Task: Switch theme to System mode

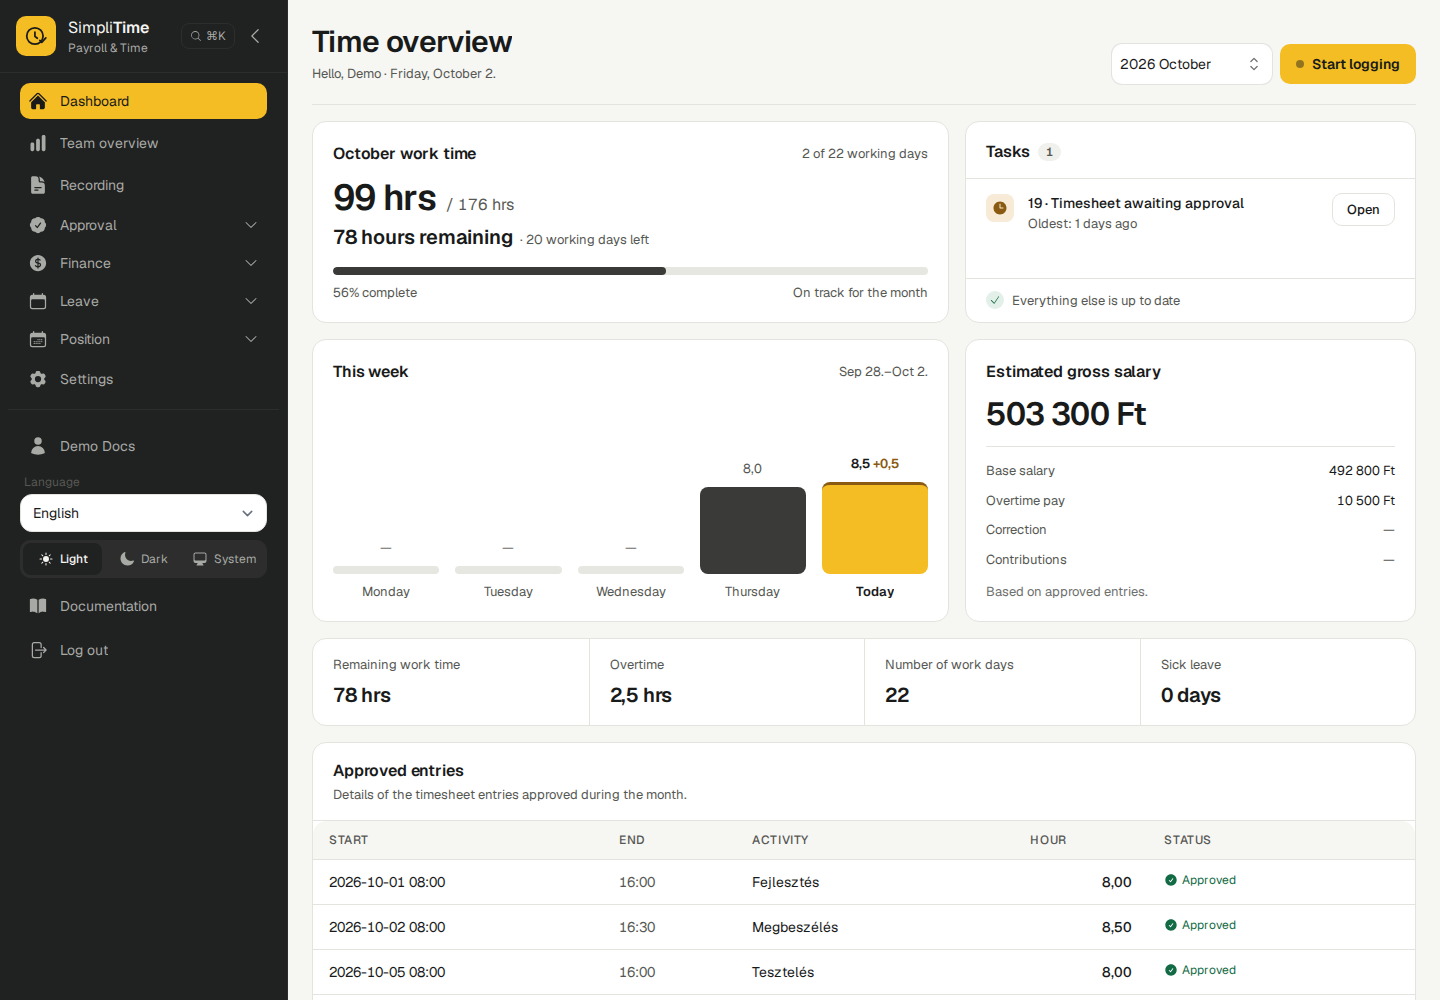Action: tap(225, 559)
